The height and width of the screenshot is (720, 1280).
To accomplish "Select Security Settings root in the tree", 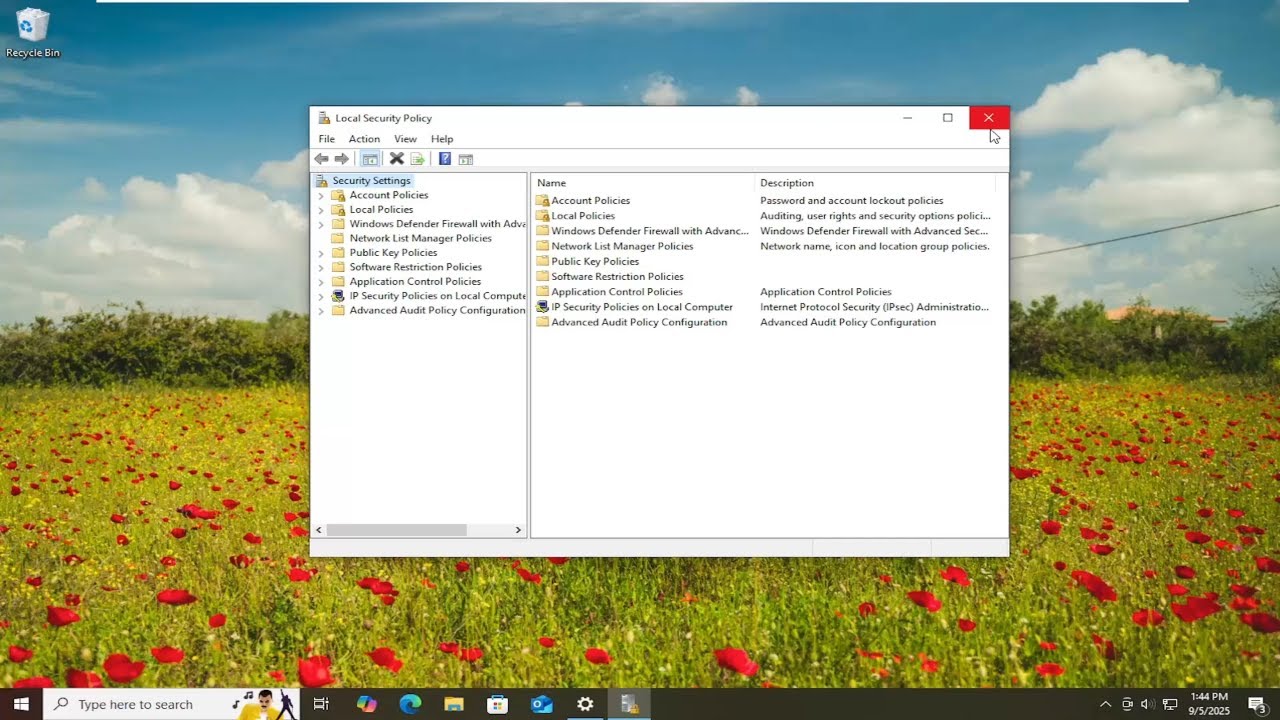I will pyautogui.click(x=371, y=181).
